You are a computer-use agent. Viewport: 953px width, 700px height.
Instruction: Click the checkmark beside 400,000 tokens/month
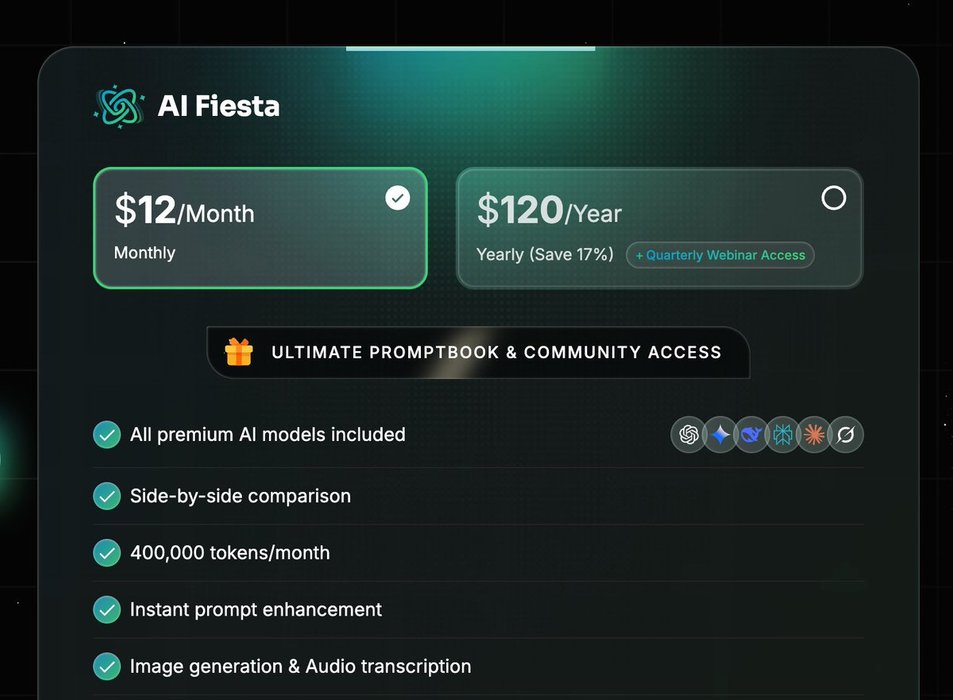coord(107,553)
